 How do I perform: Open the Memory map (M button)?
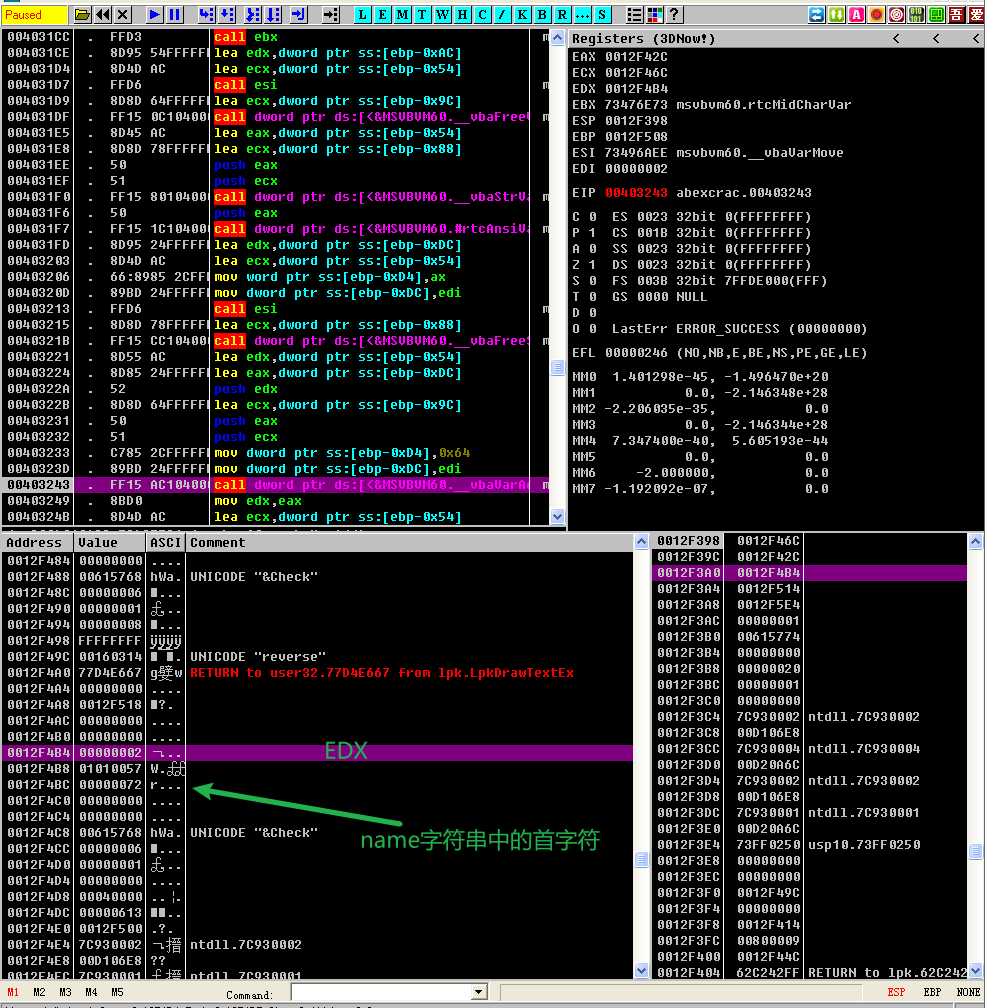click(402, 14)
